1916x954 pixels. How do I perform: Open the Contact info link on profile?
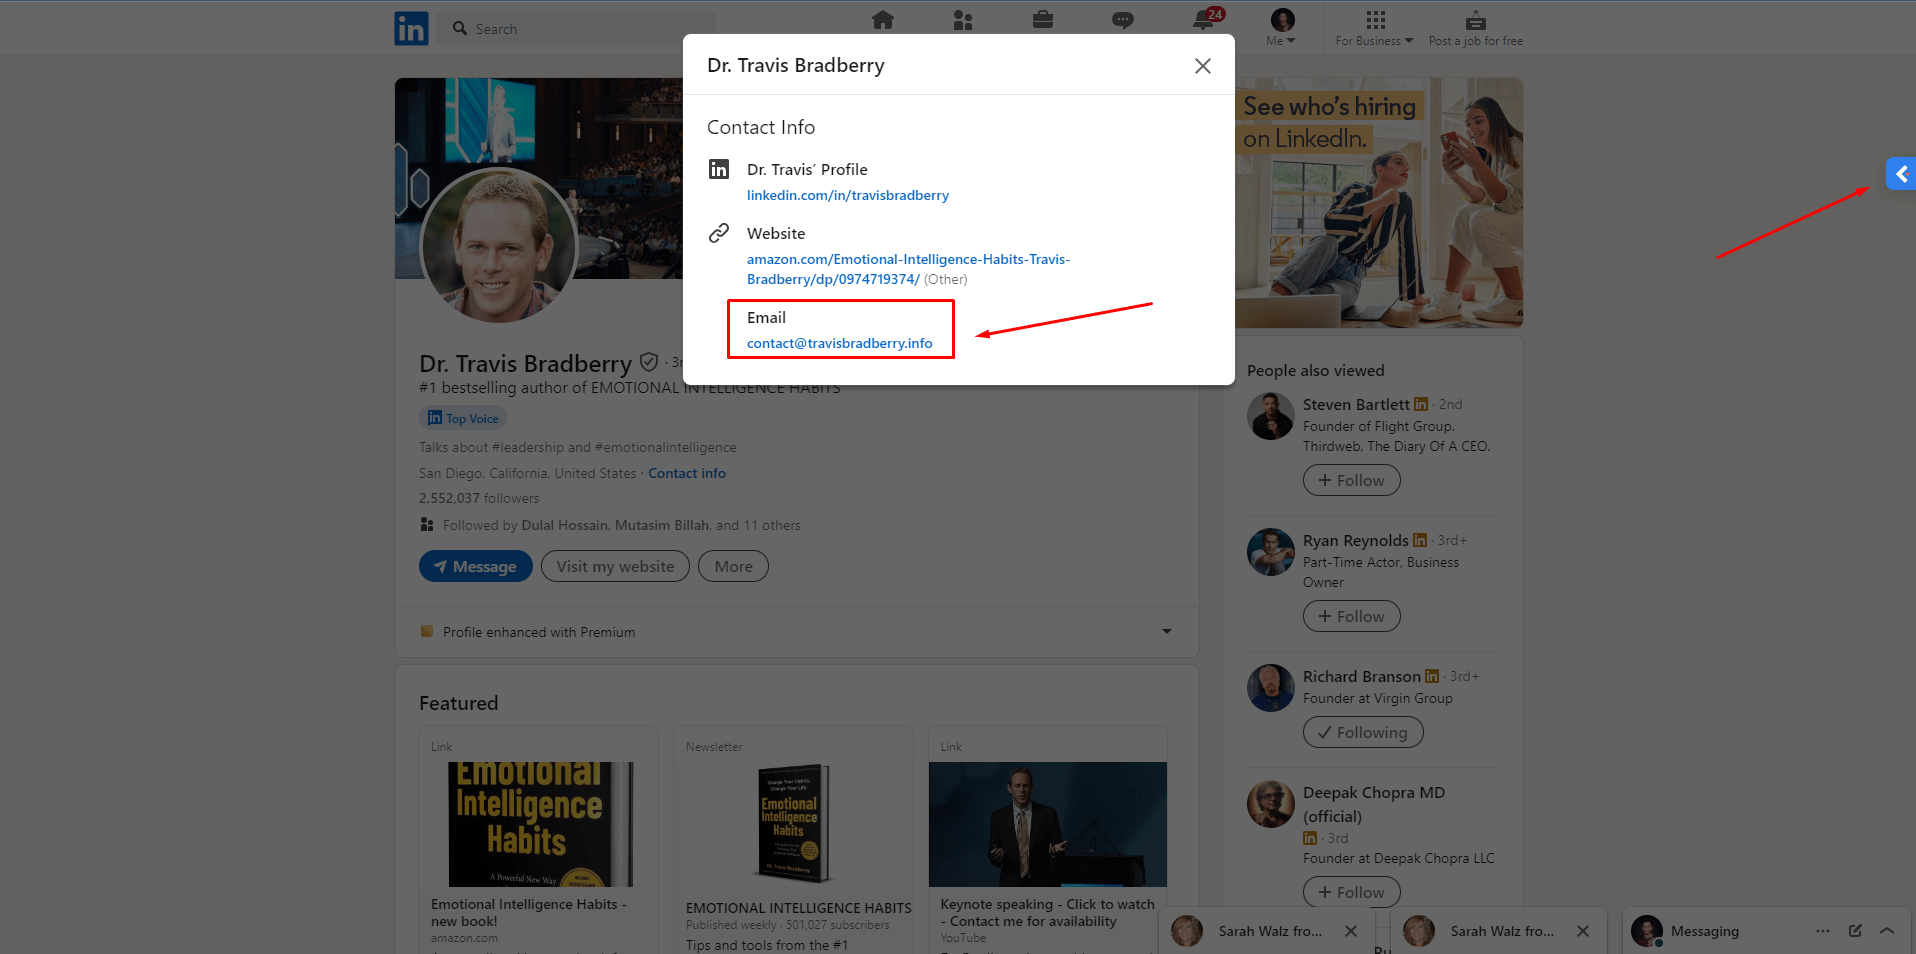686,472
